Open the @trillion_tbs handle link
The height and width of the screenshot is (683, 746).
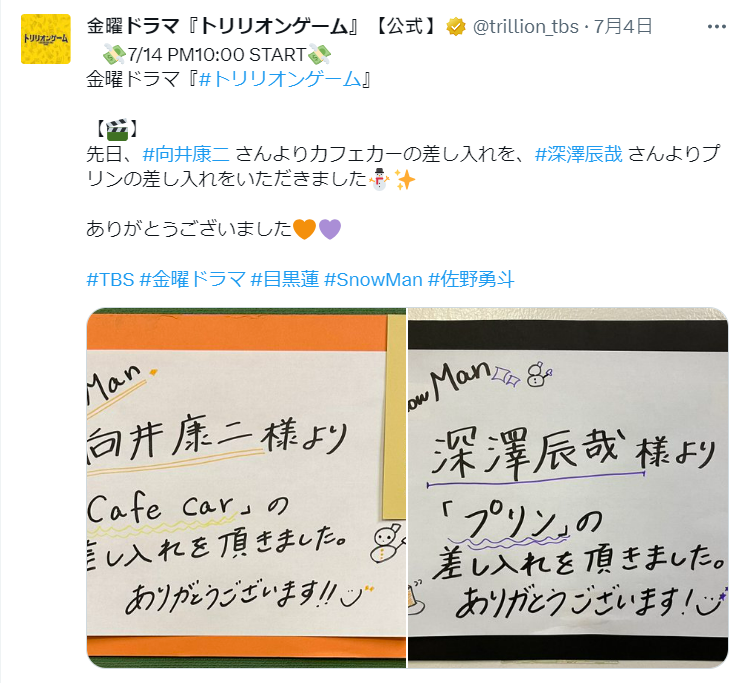click(525, 27)
